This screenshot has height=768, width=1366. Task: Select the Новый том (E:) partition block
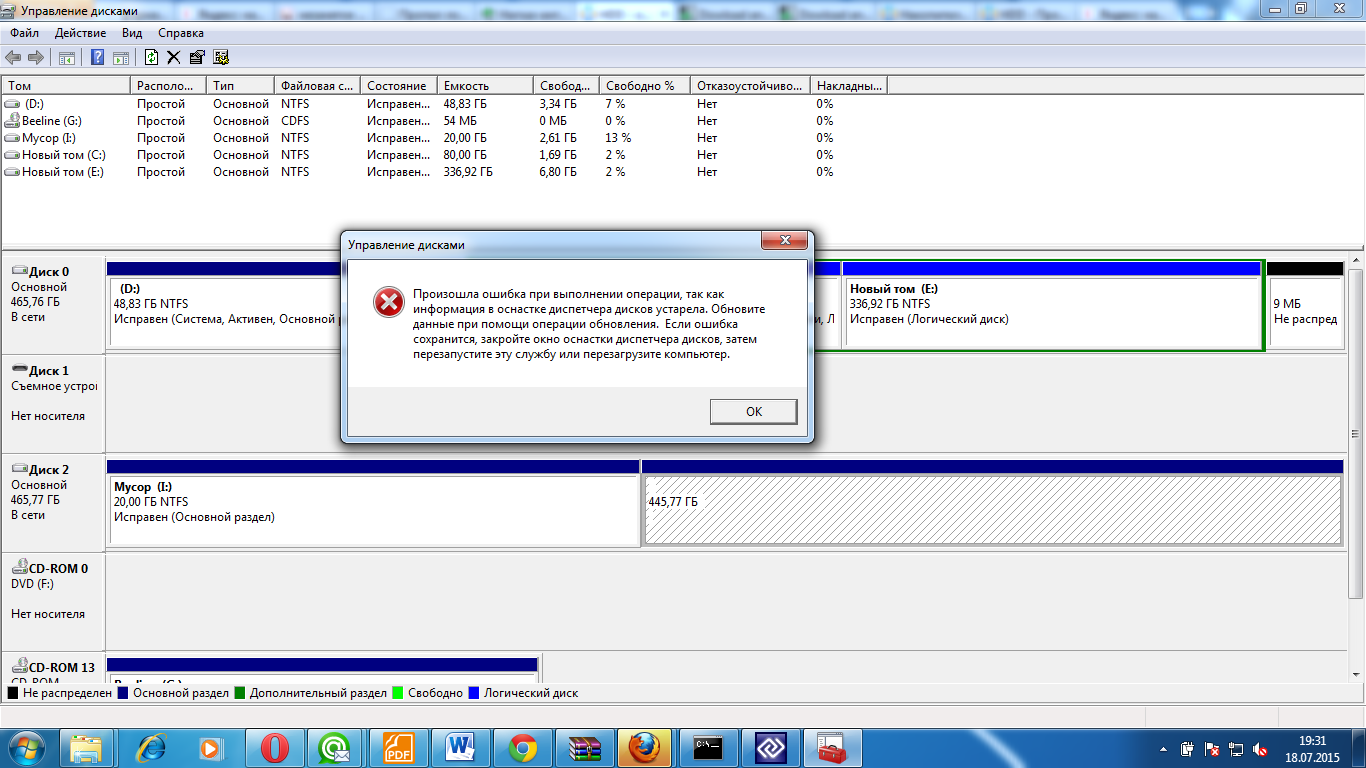pos(1052,310)
